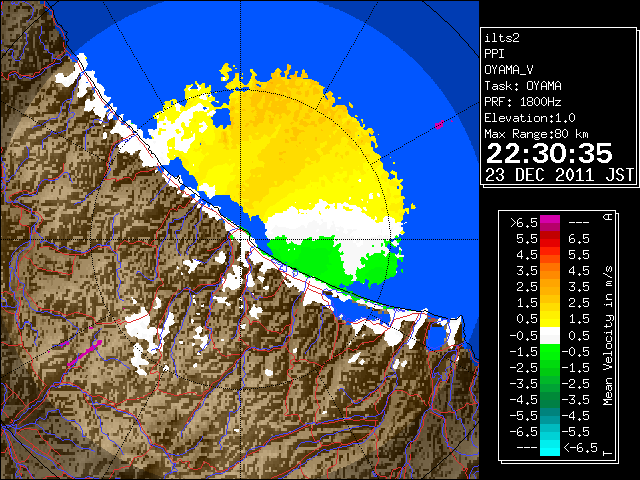Select the "23 DEC 2011 JST" date
The height and width of the screenshot is (480, 640).
coord(560,175)
